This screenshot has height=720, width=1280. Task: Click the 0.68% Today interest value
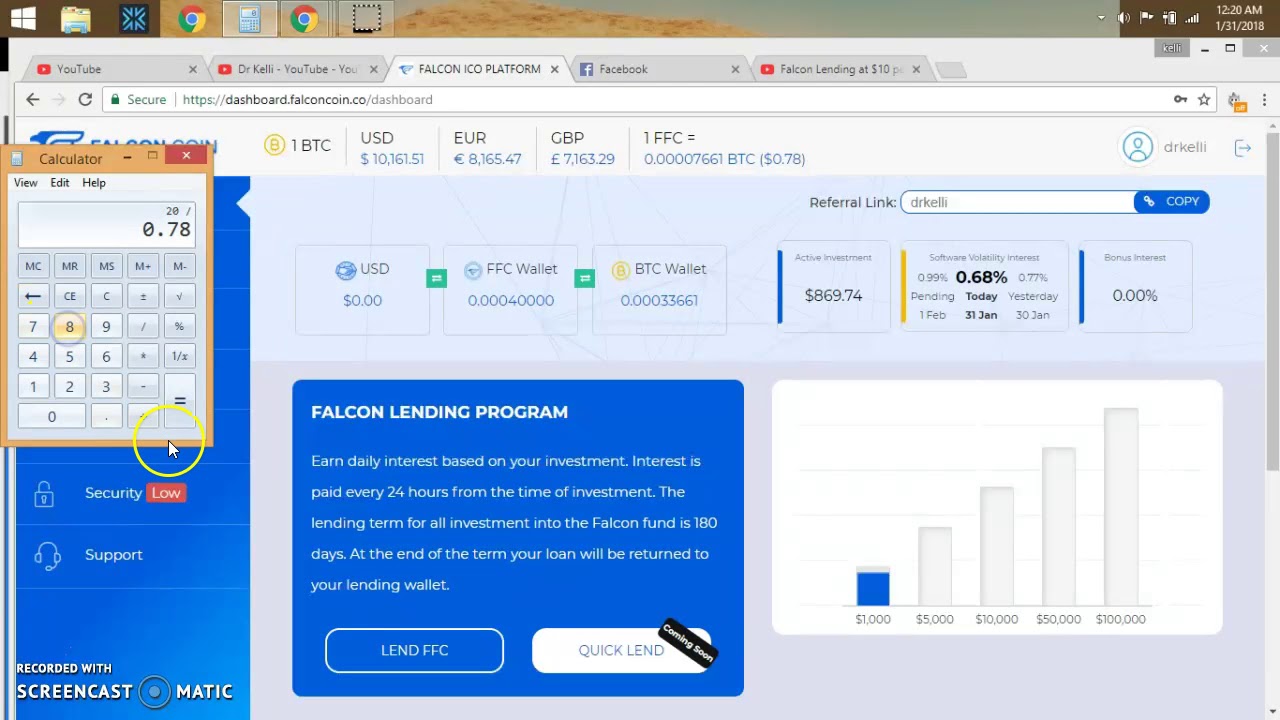981,277
